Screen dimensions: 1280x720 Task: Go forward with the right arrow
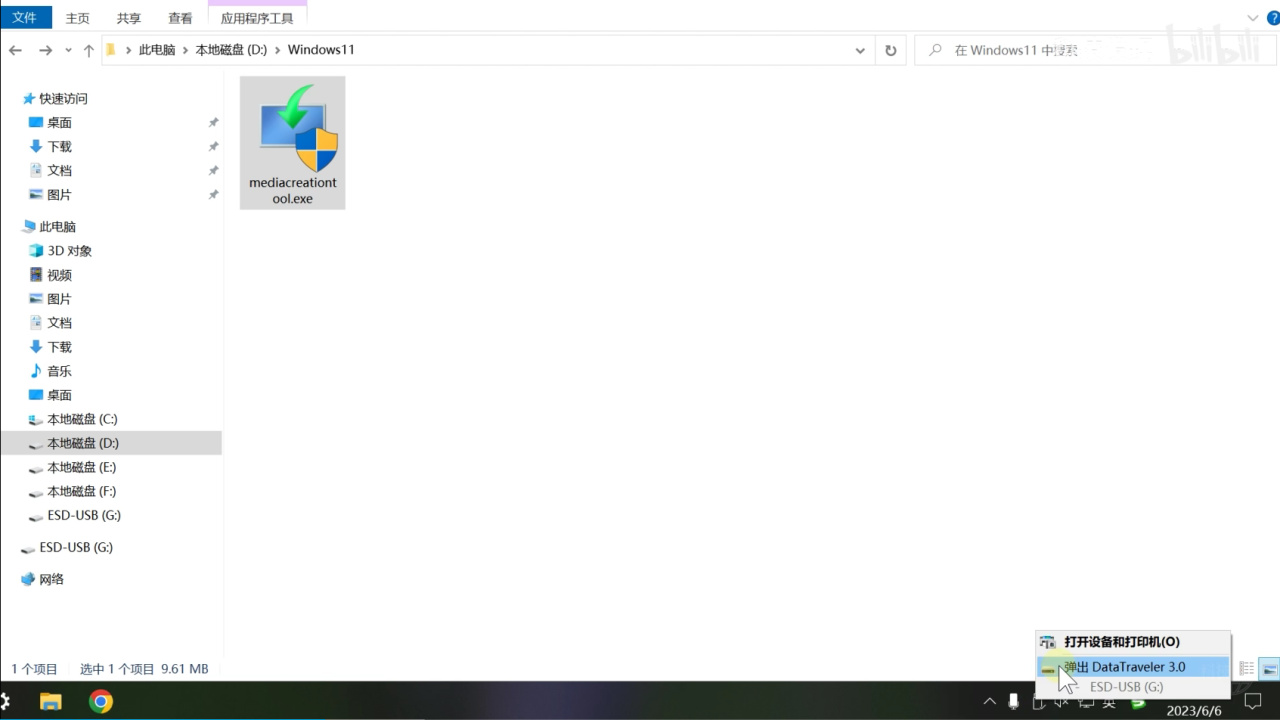(x=45, y=50)
